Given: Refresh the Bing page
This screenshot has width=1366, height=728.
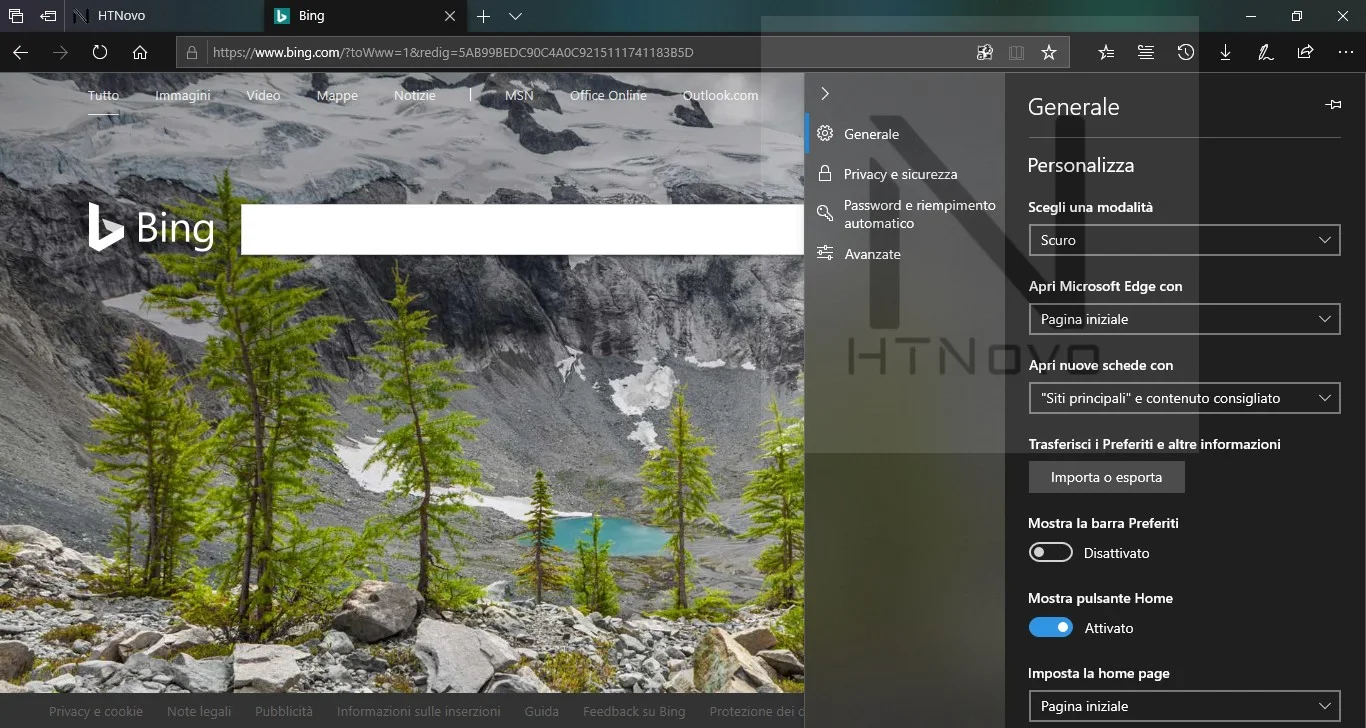Looking at the screenshot, I should [100, 53].
